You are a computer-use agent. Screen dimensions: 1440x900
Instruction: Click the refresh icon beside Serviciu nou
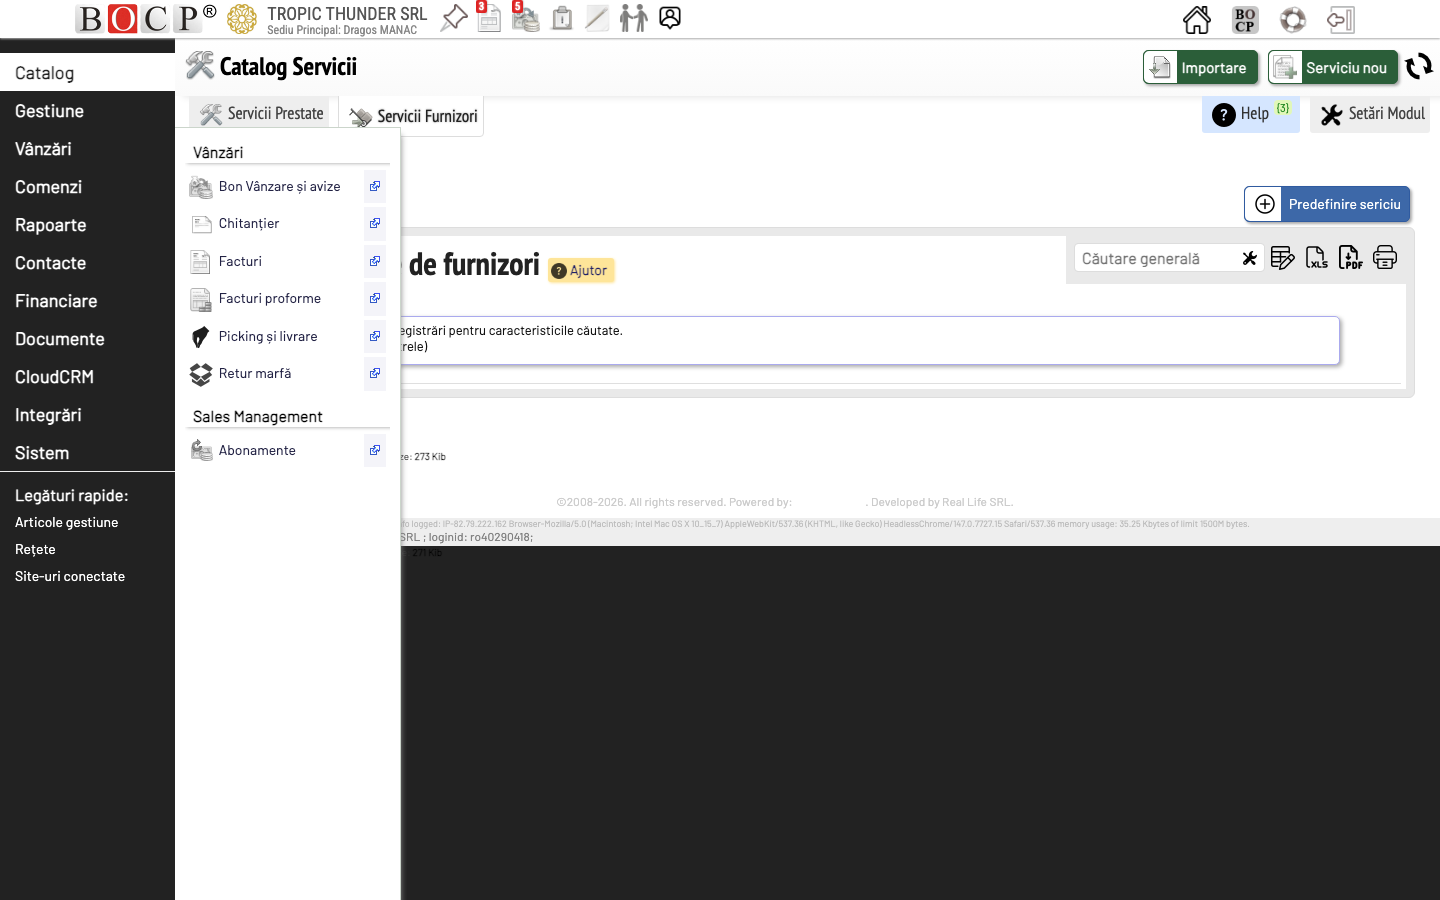(x=1419, y=67)
